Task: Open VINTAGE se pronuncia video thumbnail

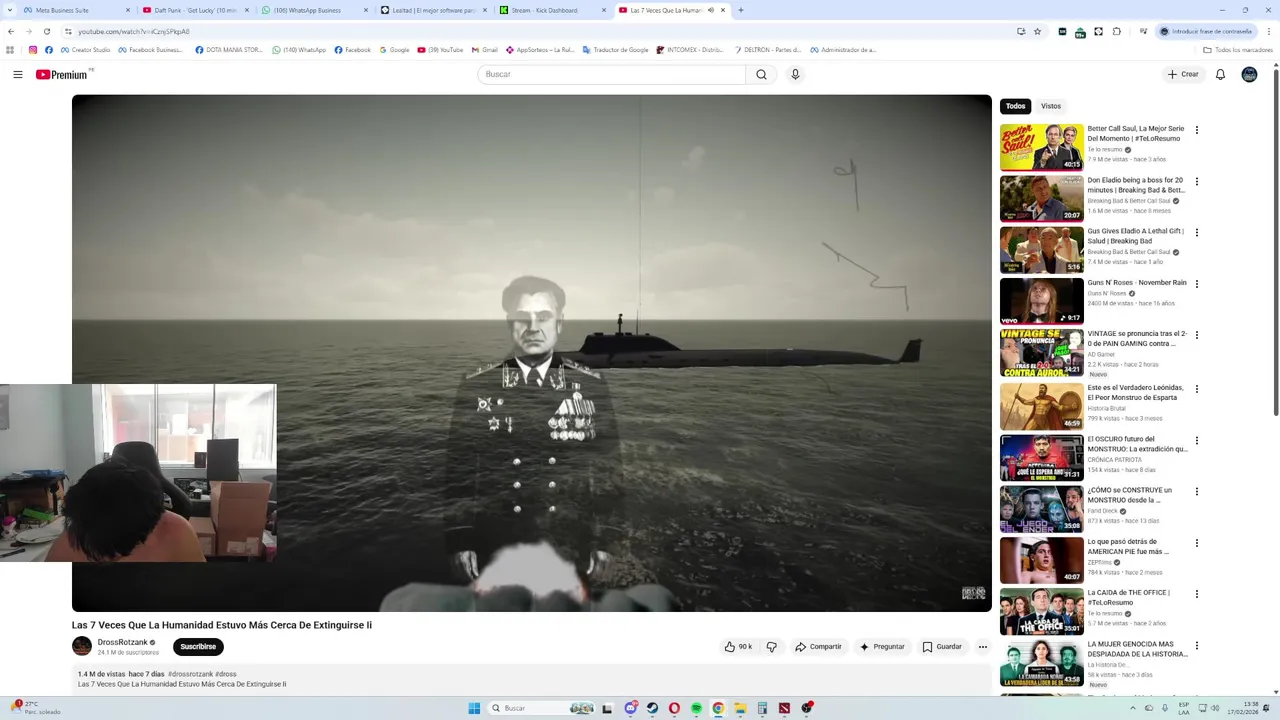Action: tap(1042, 353)
